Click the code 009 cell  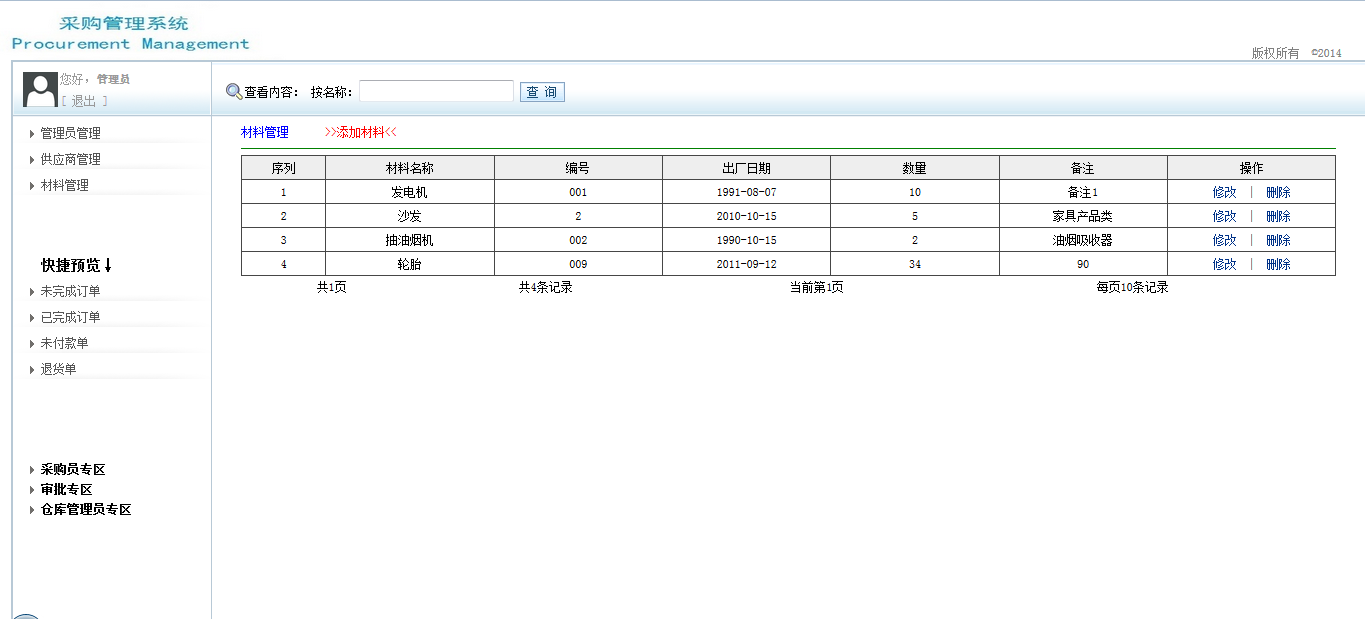pos(578,264)
